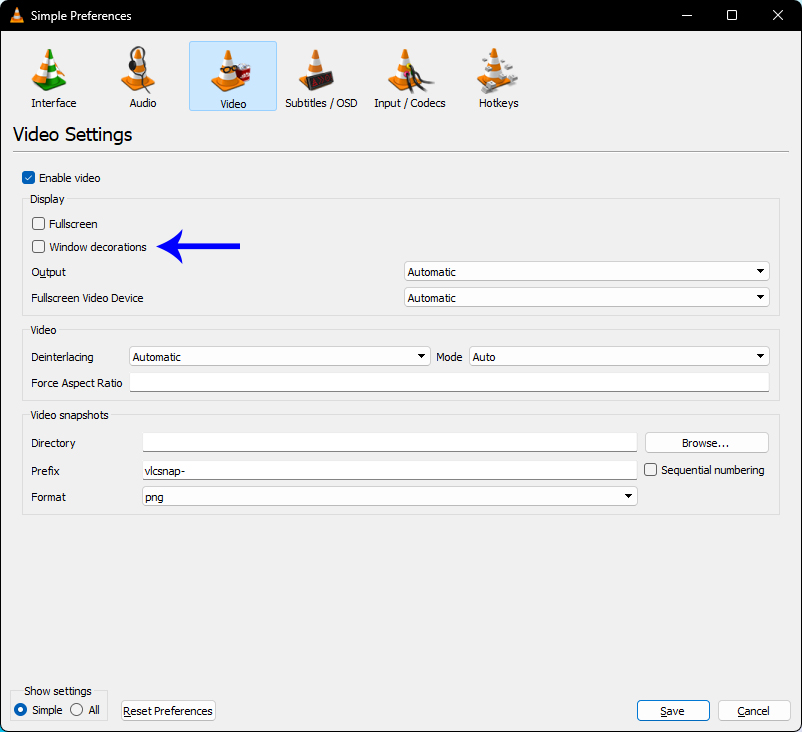Click the Force Aspect Ratio input field
The image size is (802, 732).
pos(448,383)
